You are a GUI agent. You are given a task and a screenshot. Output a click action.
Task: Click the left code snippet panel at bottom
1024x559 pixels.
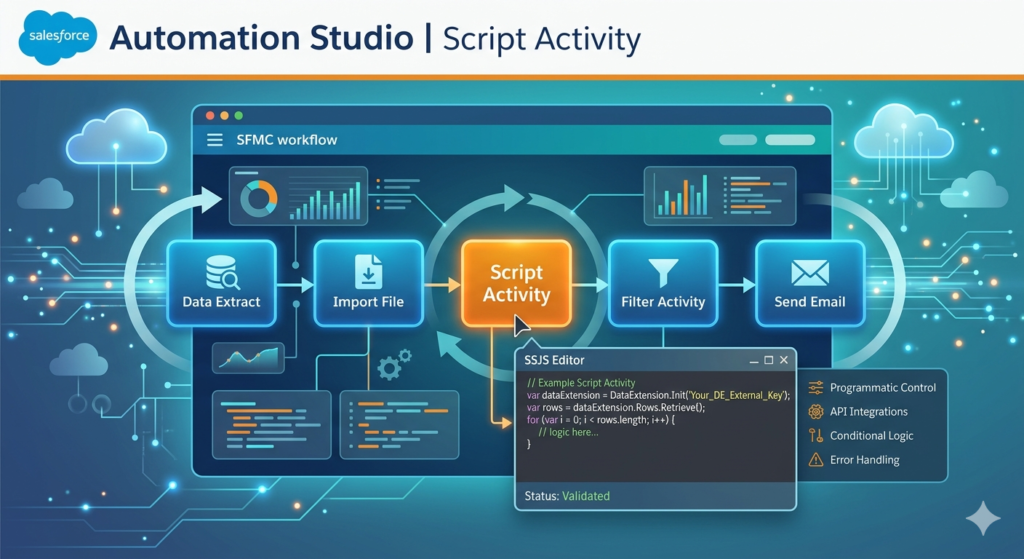pyautogui.click(x=272, y=425)
